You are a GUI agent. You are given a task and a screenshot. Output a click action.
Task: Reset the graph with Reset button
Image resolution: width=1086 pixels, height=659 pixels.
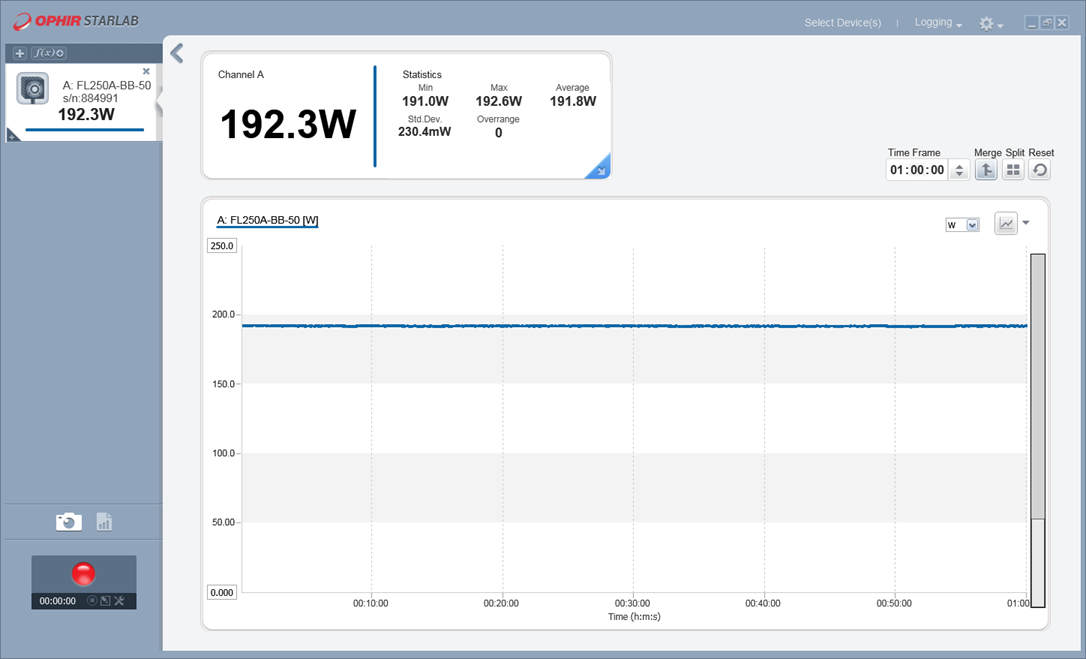point(1040,170)
